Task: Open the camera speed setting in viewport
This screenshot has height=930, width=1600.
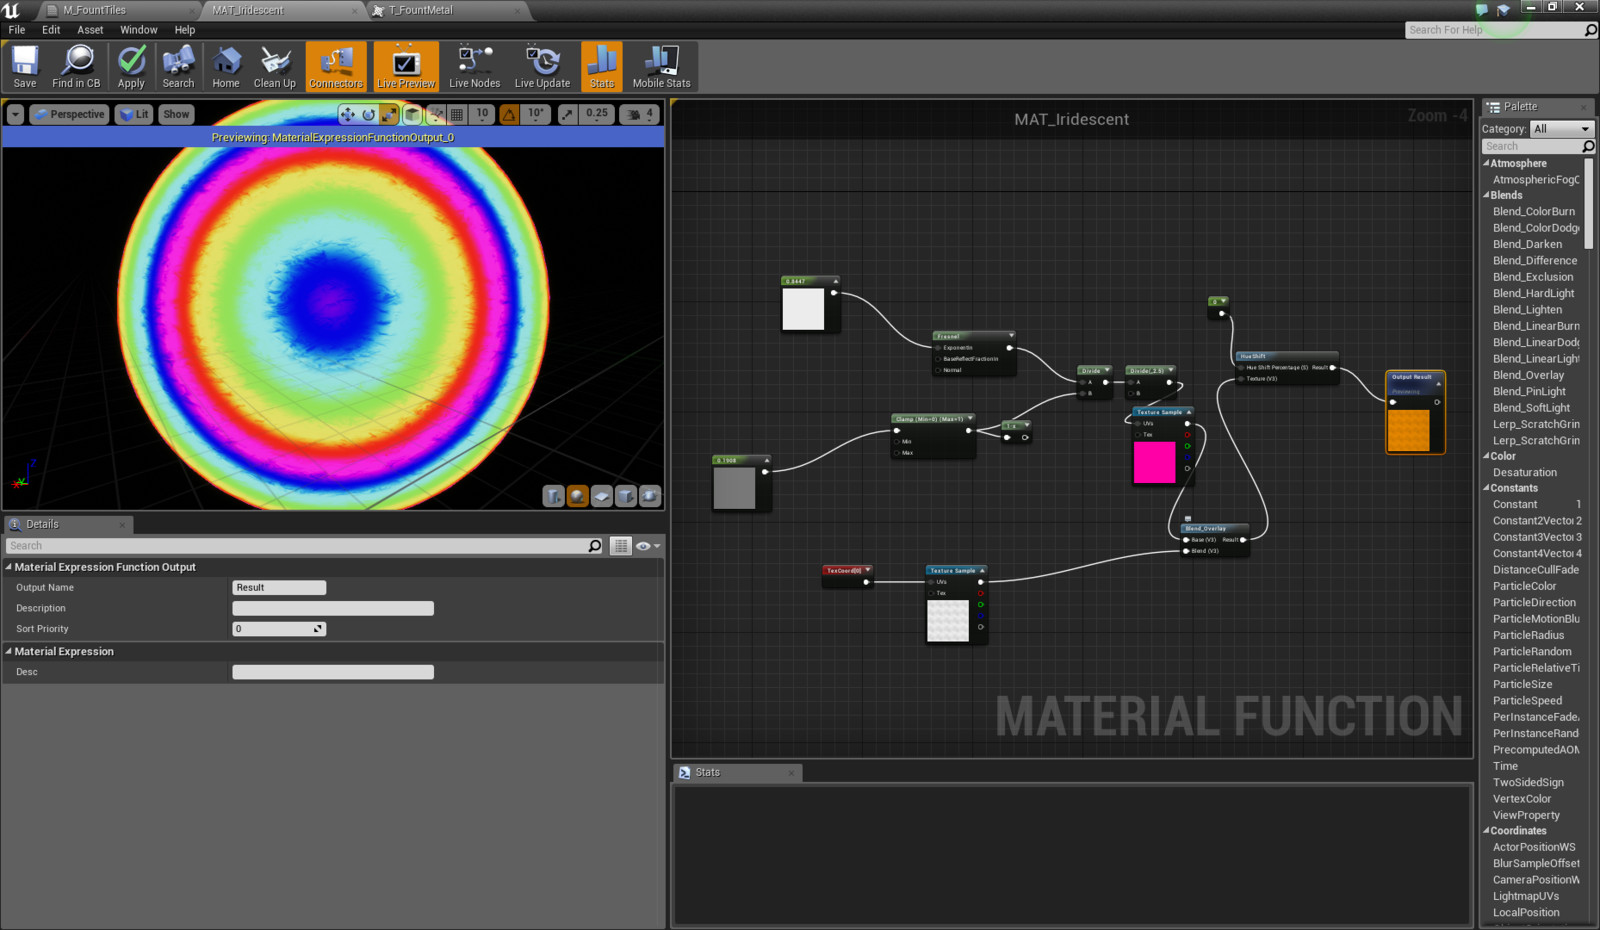Action: 639,114
